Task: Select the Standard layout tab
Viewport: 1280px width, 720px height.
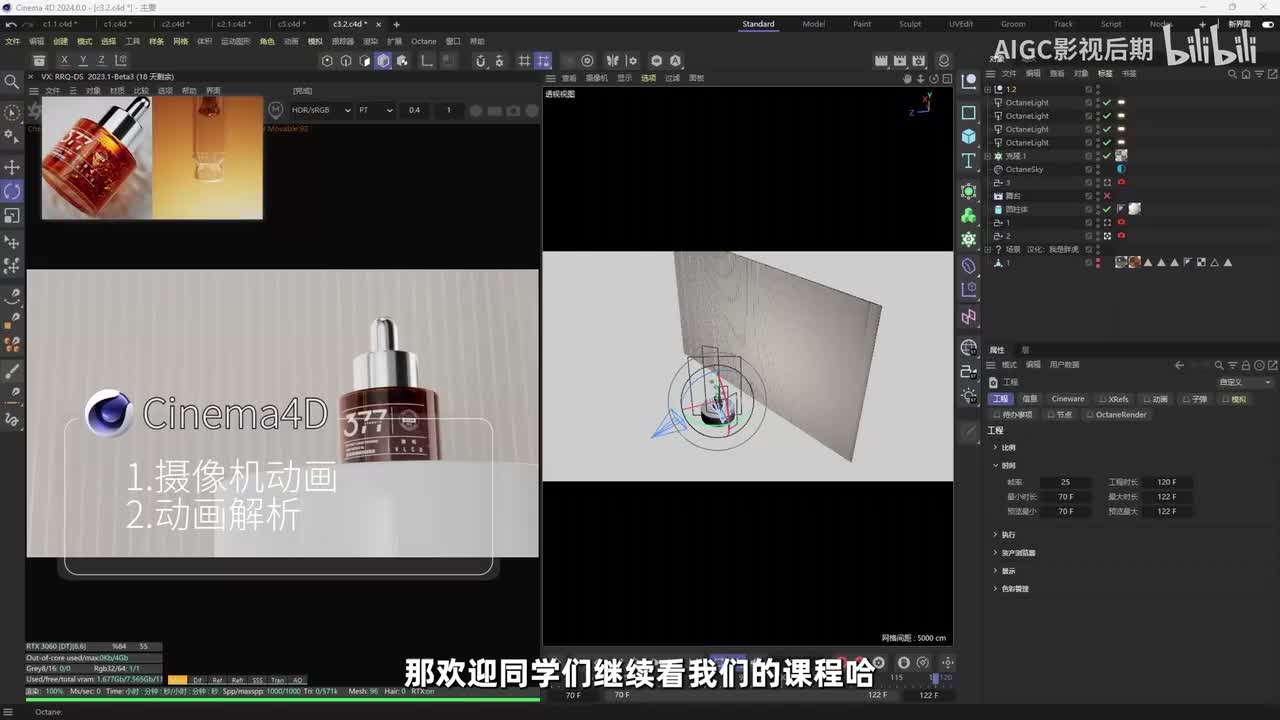Action: click(x=758, y=24)
